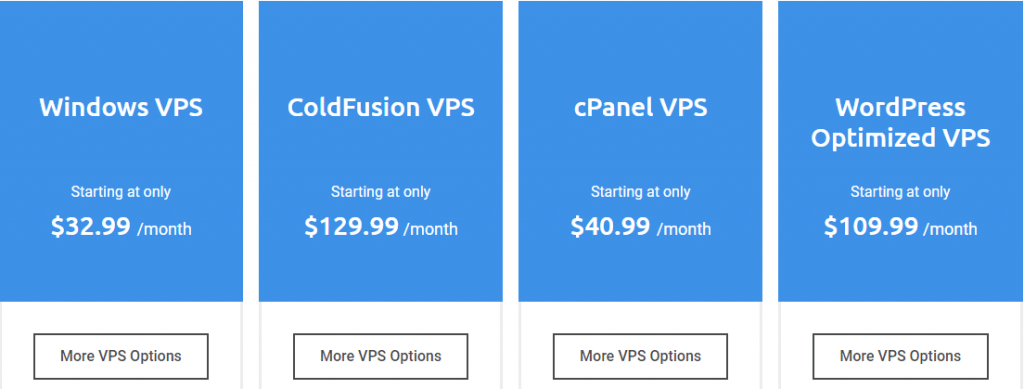Select the $129.99 /month price
The height and width of the screenshot is (389, 1024).
tap(381, 226)
